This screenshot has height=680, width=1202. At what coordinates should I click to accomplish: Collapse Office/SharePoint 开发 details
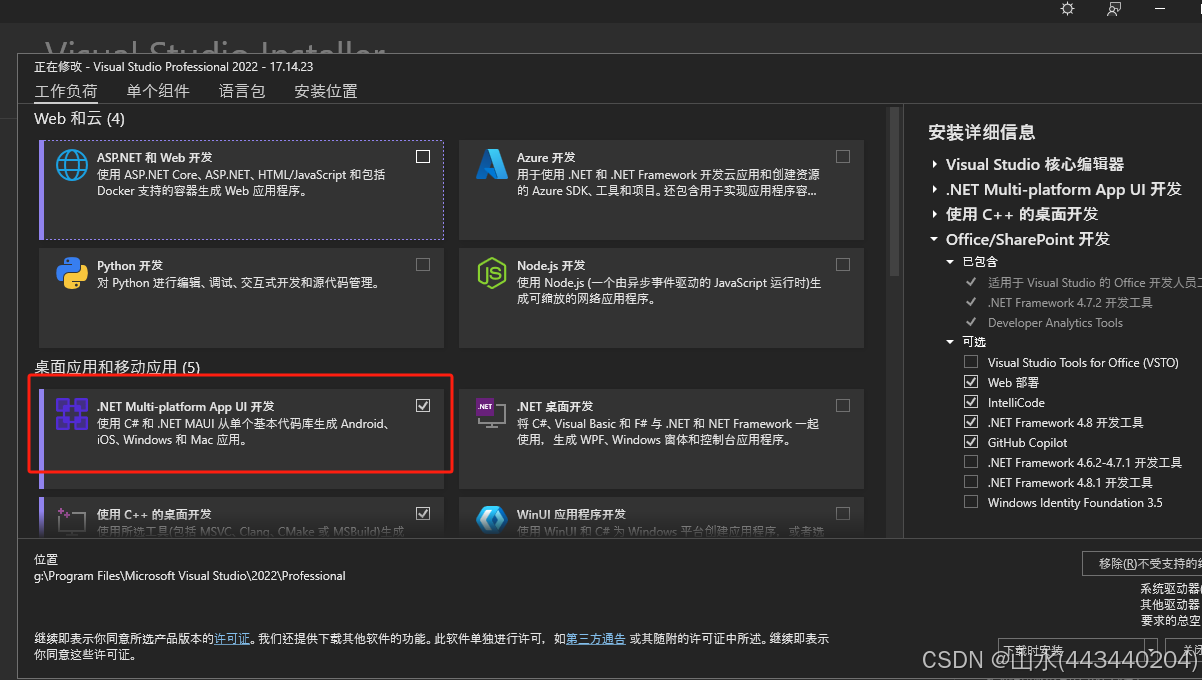pyautogui.click(x=934, y=240)
